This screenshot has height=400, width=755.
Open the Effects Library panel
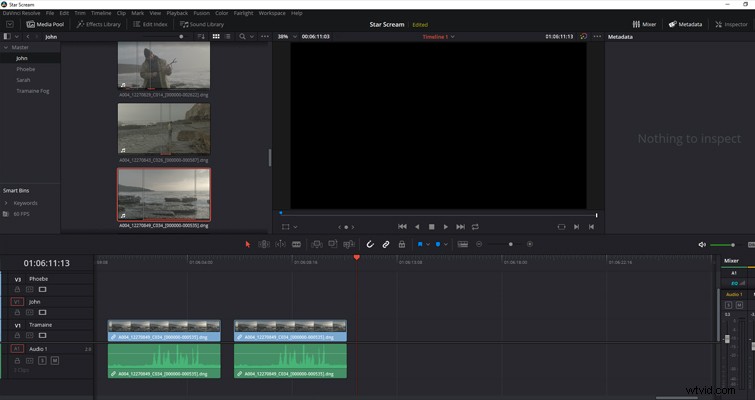[x=99, y=24]
